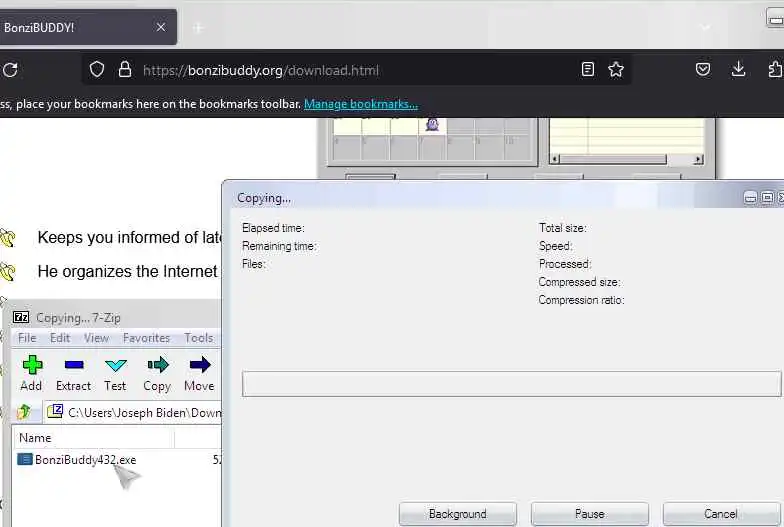Open the 7-Zip File menu
The height and width of the screenshot is (527, 784).
[27, 338]
